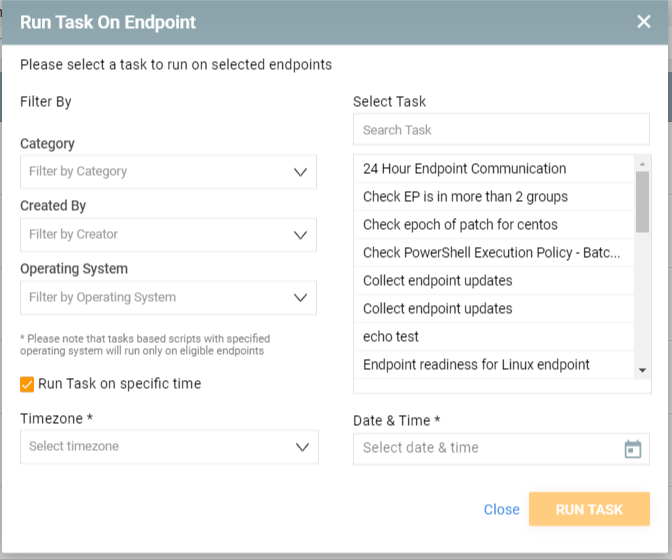
Task: Pick Check PowerShell Execution Policy task
Action: coord(494,253)
